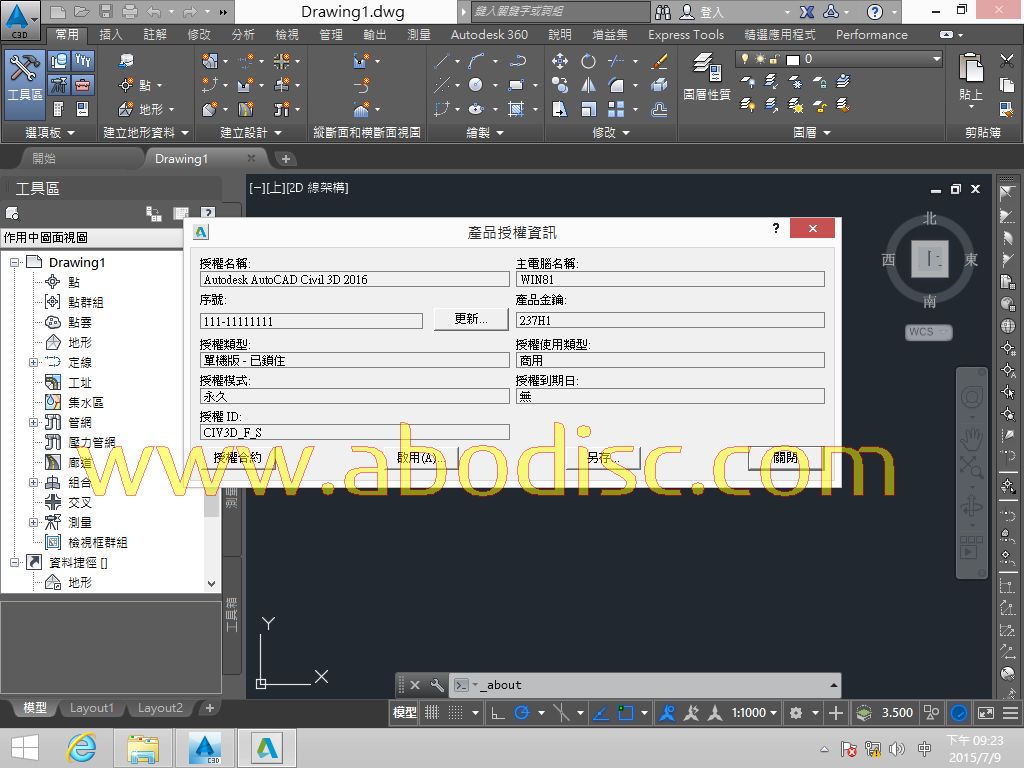
Task: Open Internet Explorer from taskbar
Action: 82,748
